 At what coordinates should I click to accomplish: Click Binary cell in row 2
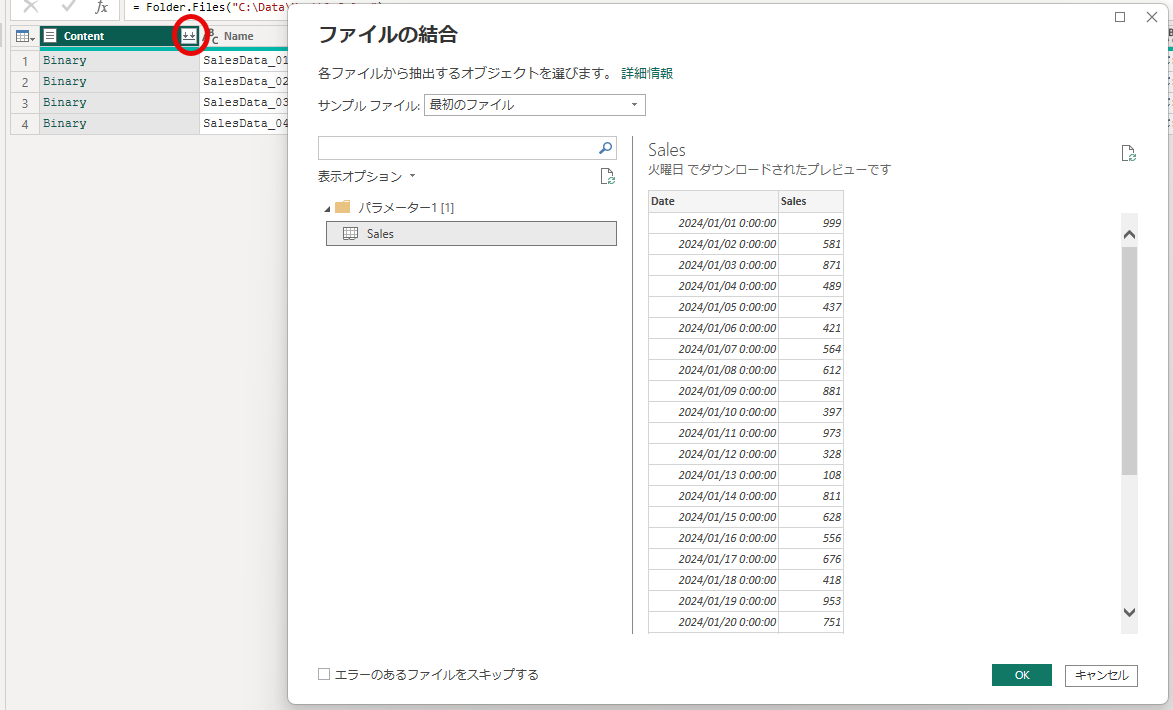(x=120, y=82)
